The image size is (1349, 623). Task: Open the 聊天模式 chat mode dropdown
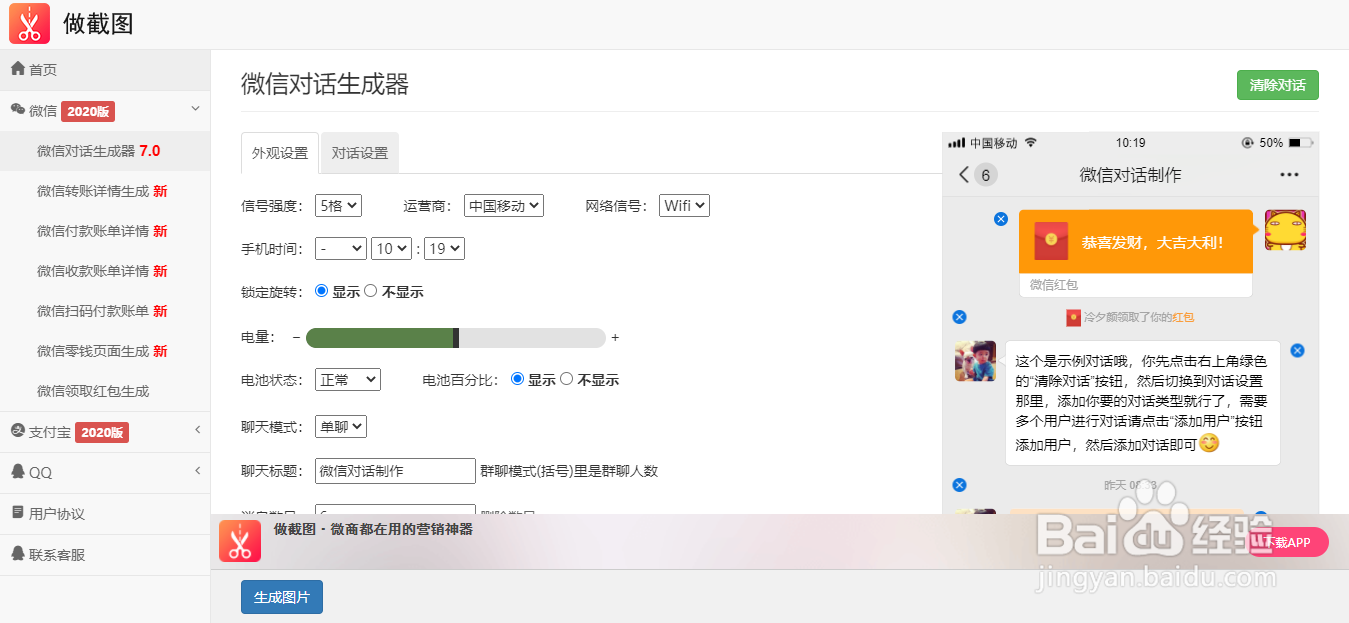(x=340, y=425)
